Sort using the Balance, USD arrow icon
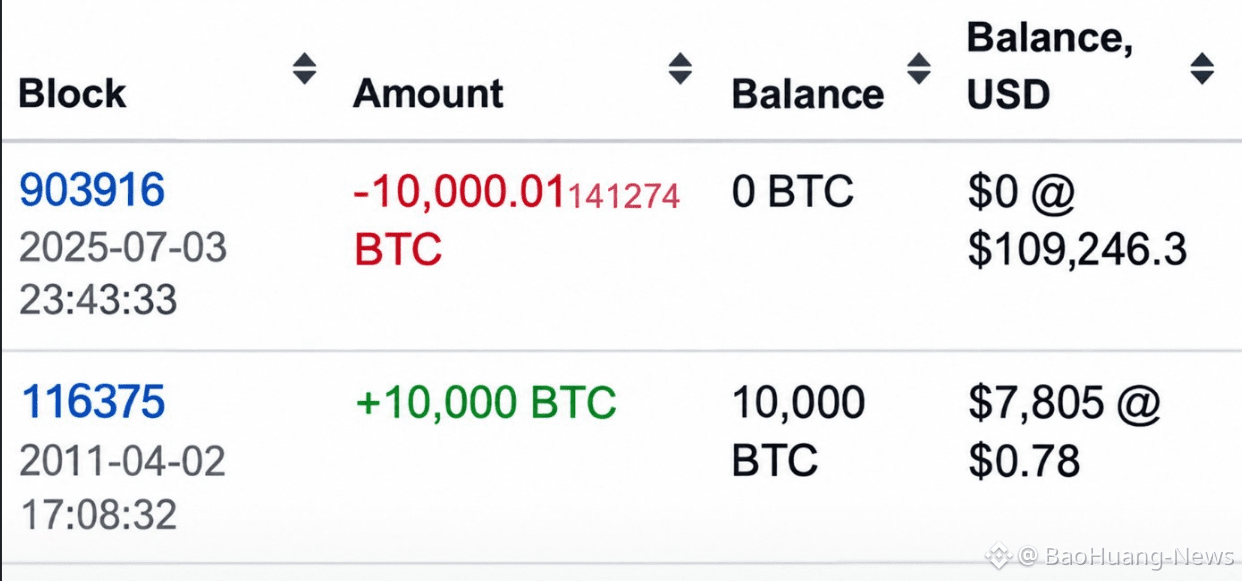 click(x=1202, y=69)
